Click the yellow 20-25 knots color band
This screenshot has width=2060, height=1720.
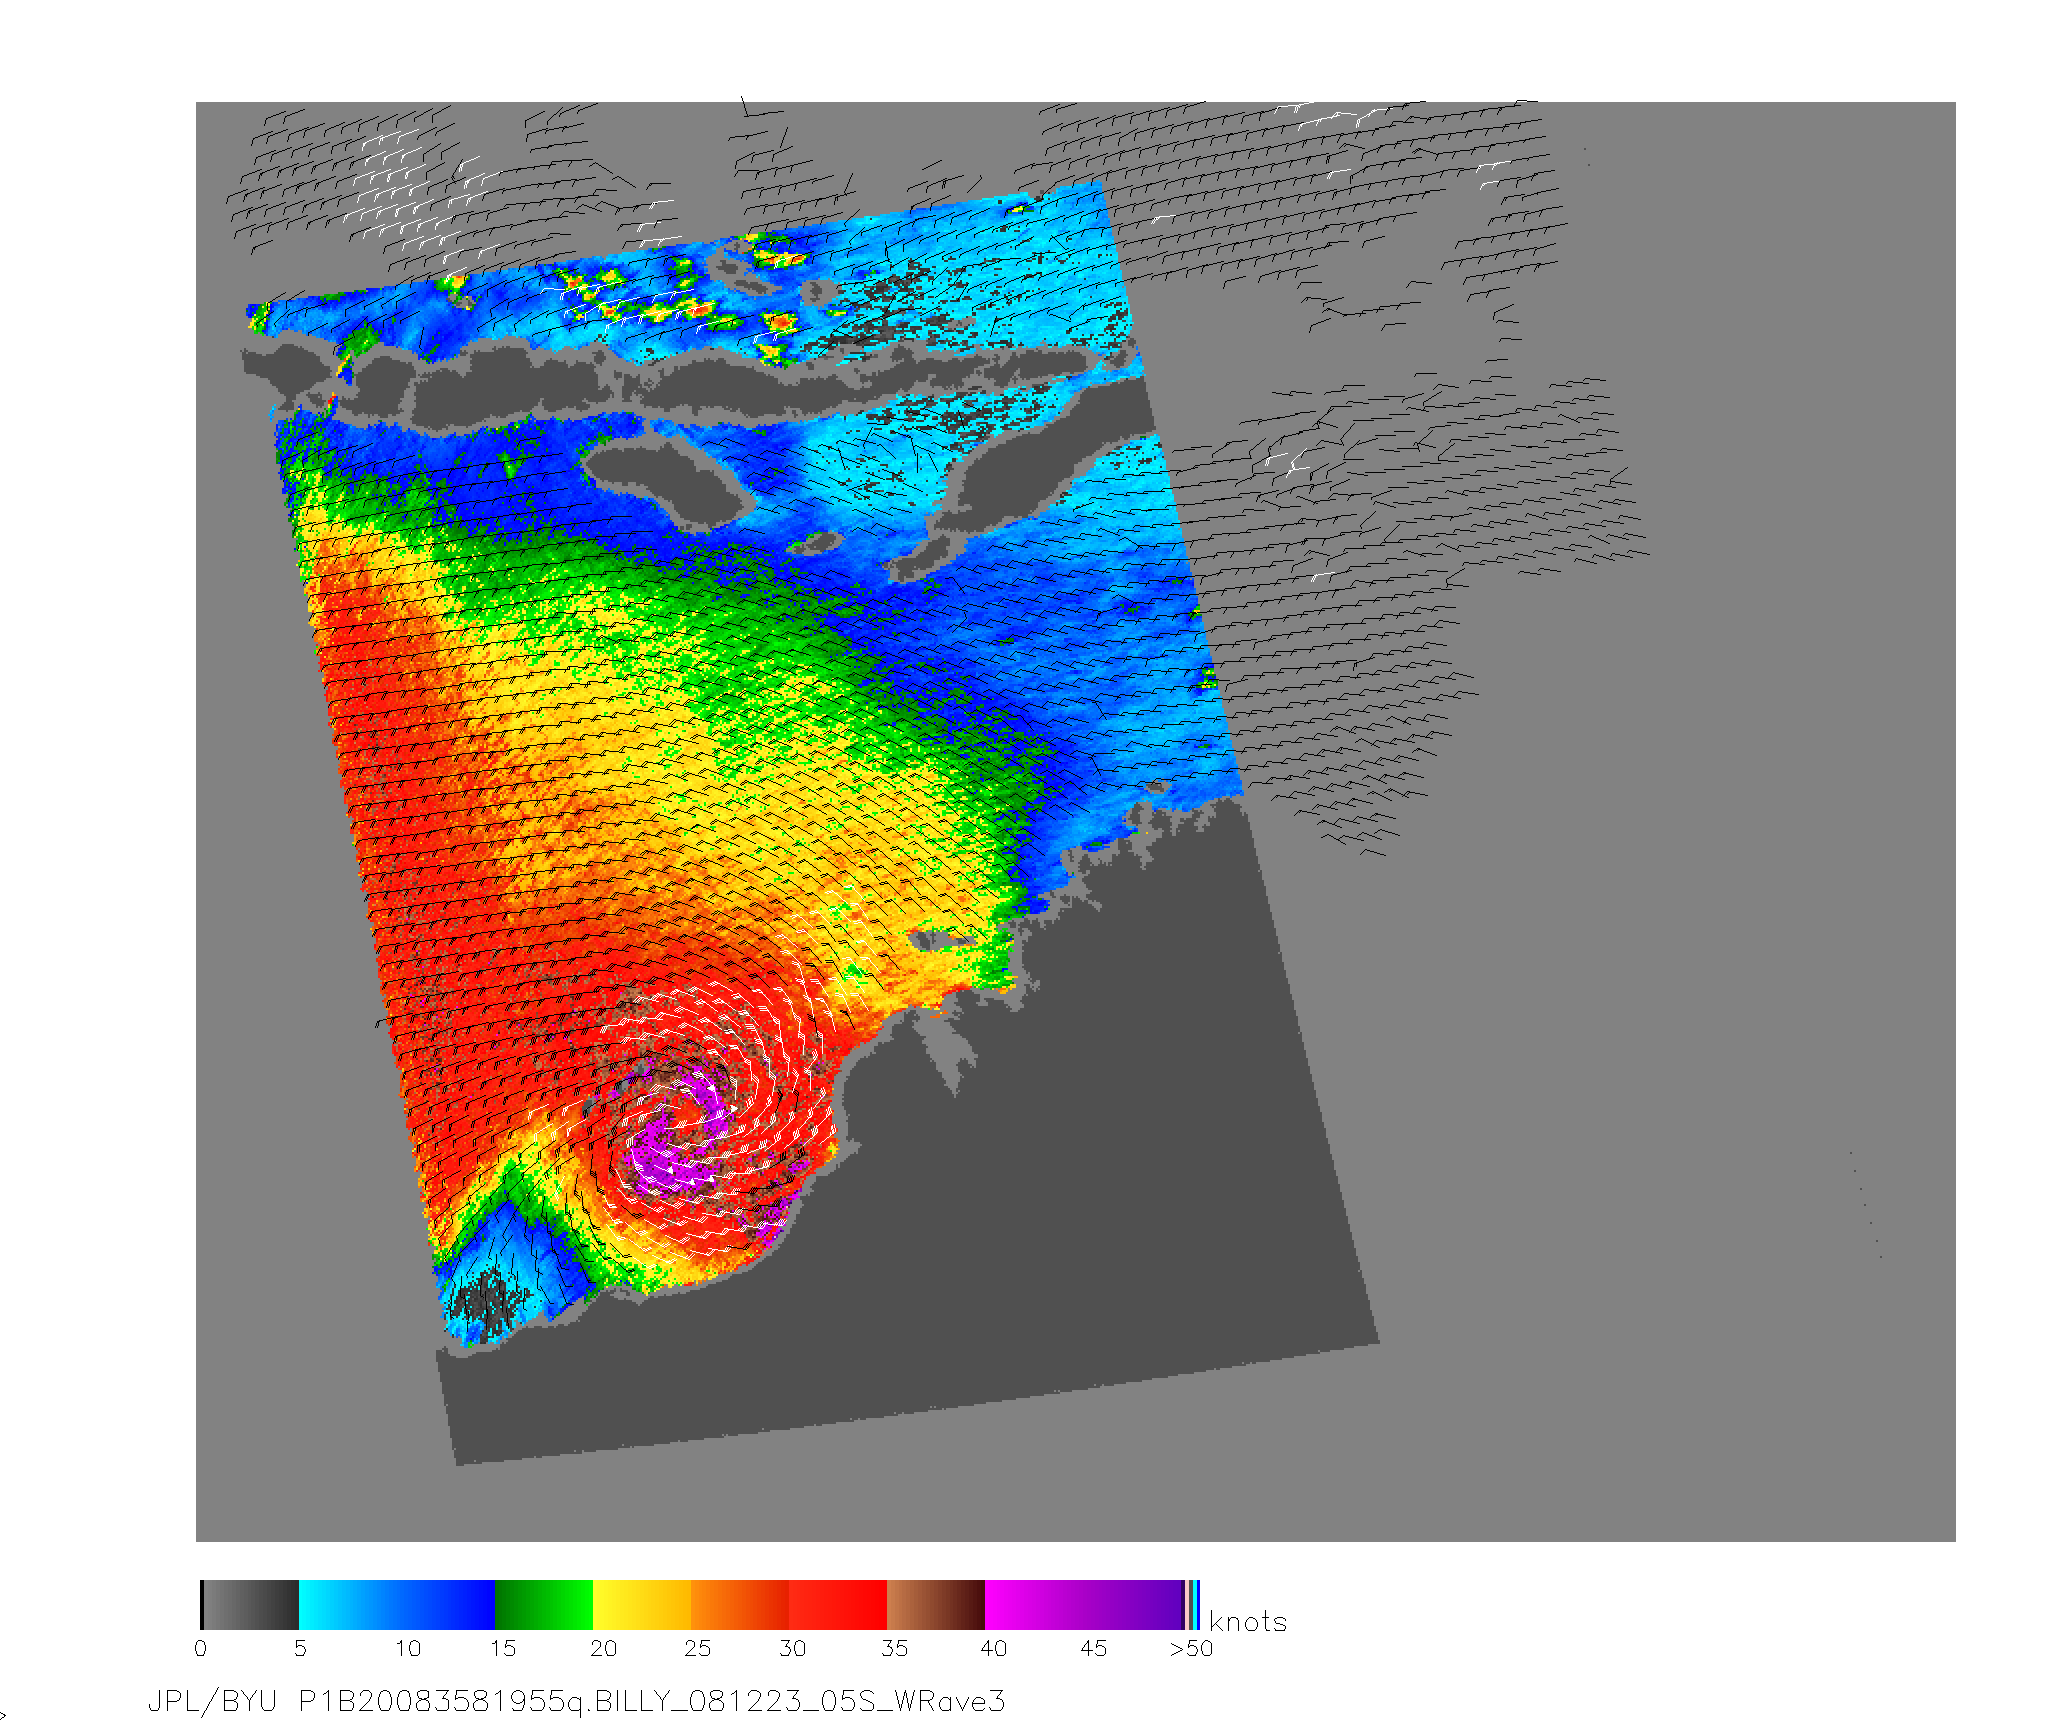pyautogui.click(x=642, y=1605)
